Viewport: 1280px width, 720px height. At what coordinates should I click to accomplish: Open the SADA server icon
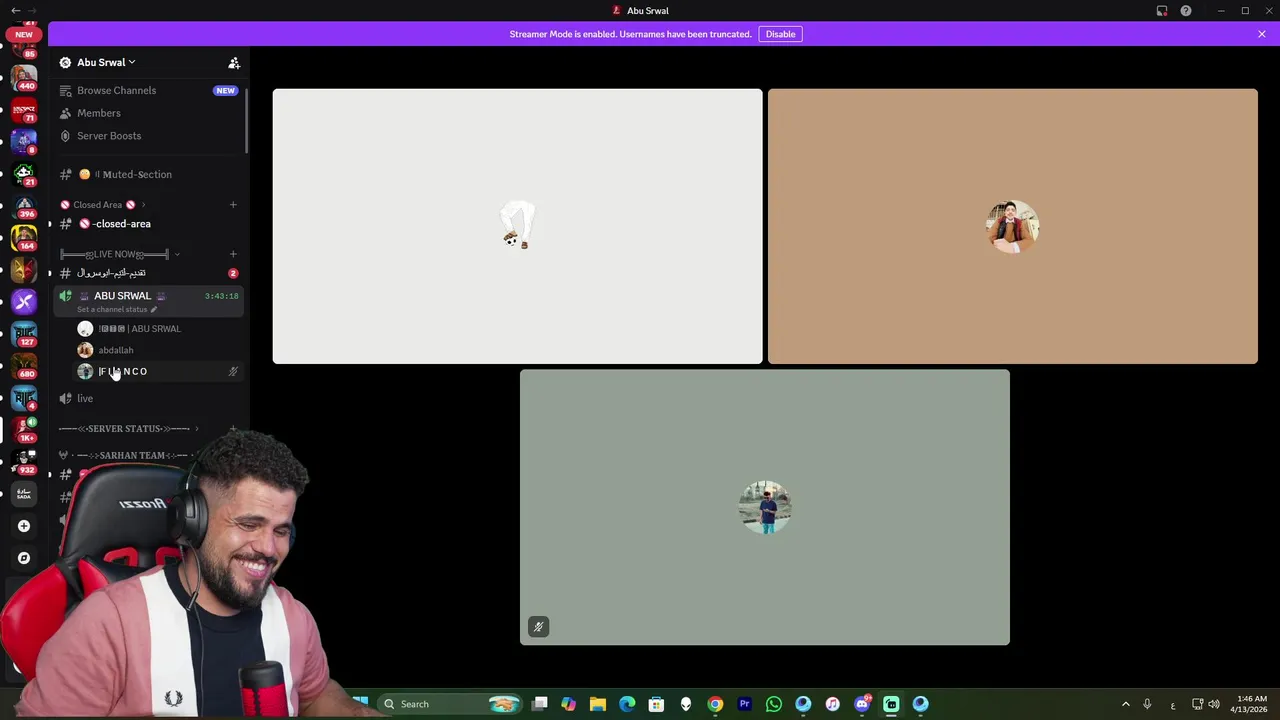24,494
